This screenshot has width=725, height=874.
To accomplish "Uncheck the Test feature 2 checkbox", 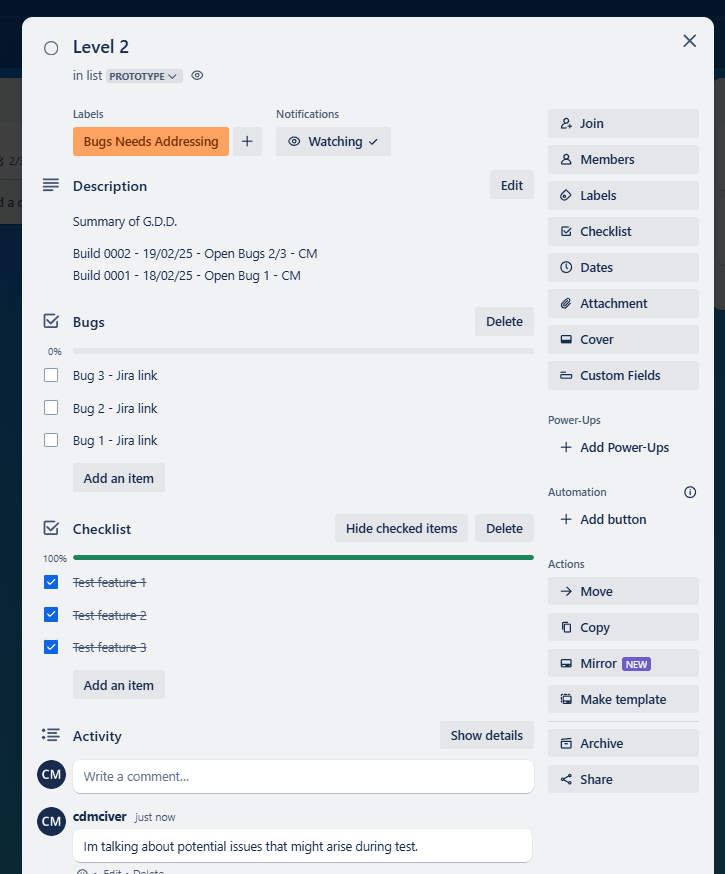I will pyautogui.click(x=51, y=615).
